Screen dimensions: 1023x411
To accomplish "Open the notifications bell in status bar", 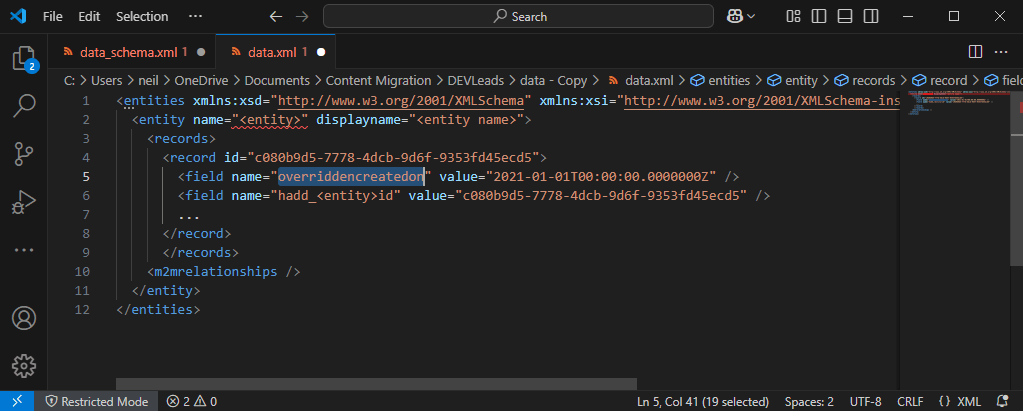I will (1003, 401).
